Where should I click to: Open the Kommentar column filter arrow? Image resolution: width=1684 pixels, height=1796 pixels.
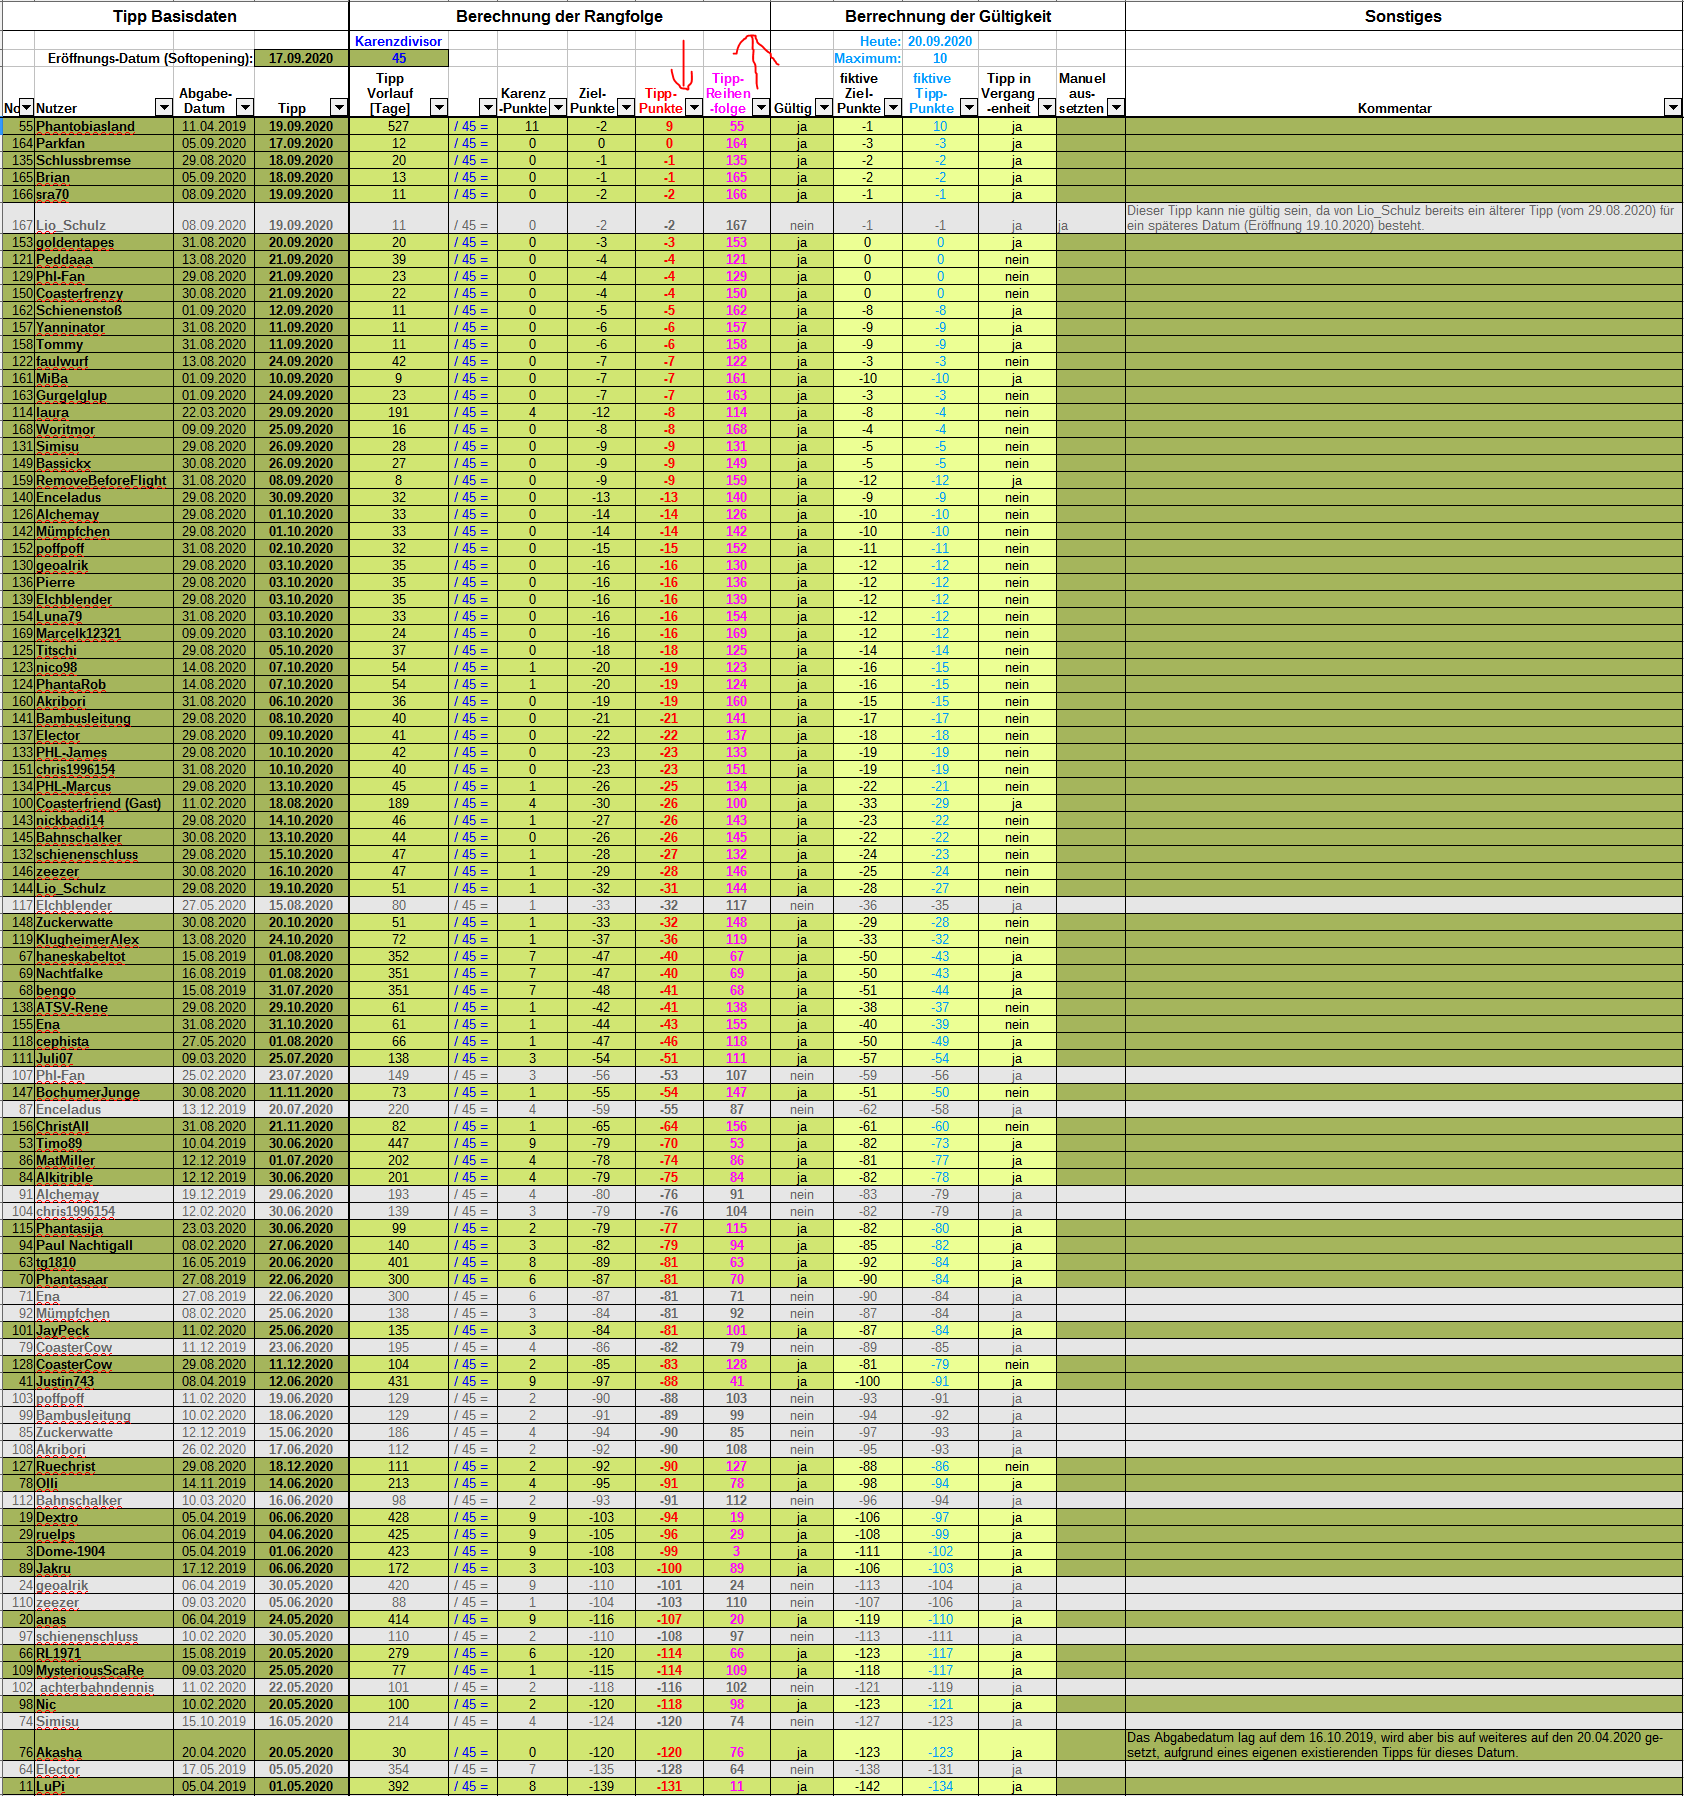(x=1672, y=108)
